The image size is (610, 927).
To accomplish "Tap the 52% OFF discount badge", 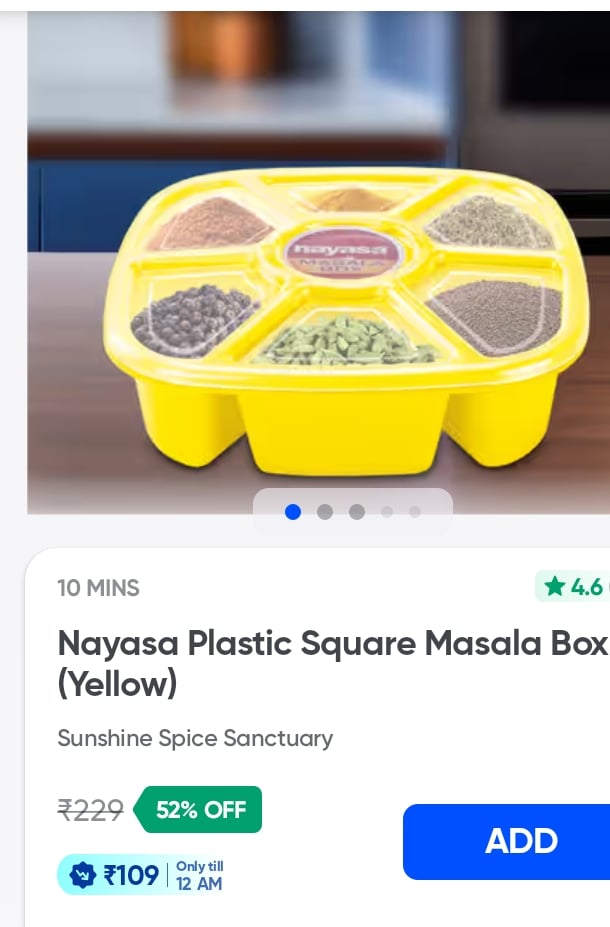I will (200, 809).
